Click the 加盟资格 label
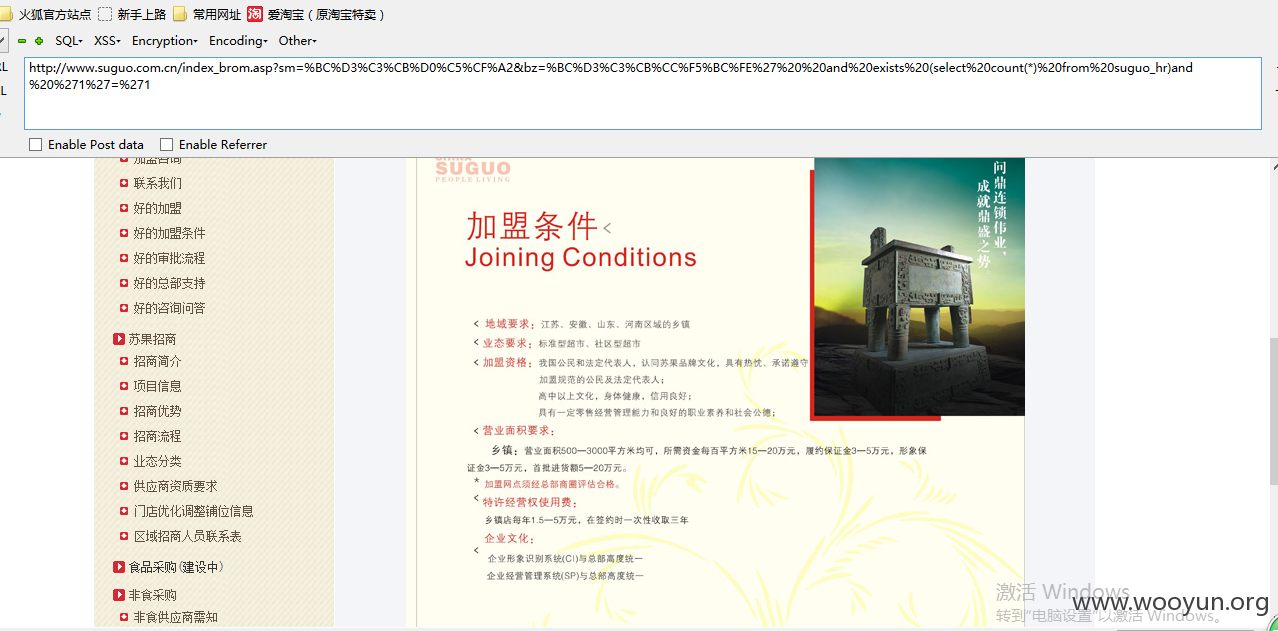Screen dimensions: 1278x631 point(506,362)
